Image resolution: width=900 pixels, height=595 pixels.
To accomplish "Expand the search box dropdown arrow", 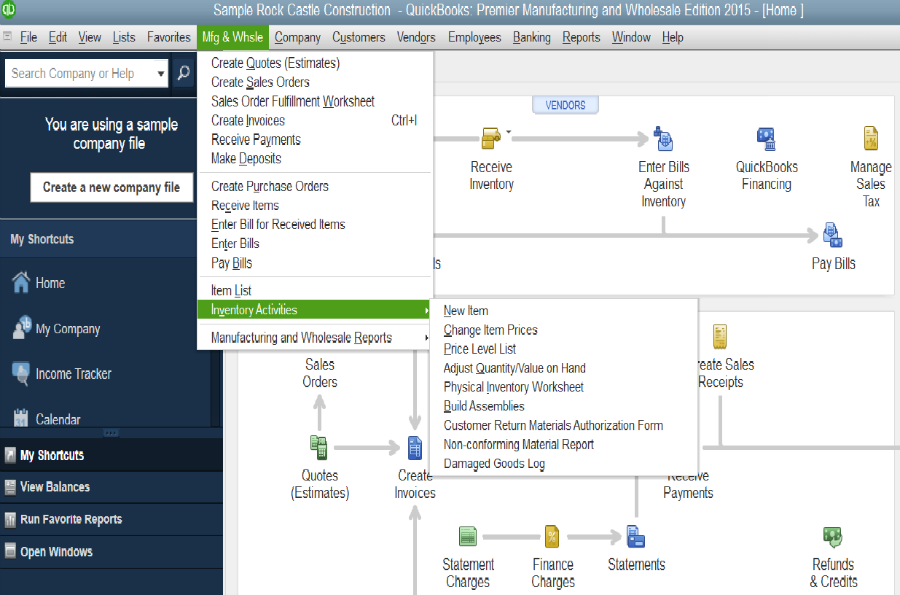I will click(161, 73).
